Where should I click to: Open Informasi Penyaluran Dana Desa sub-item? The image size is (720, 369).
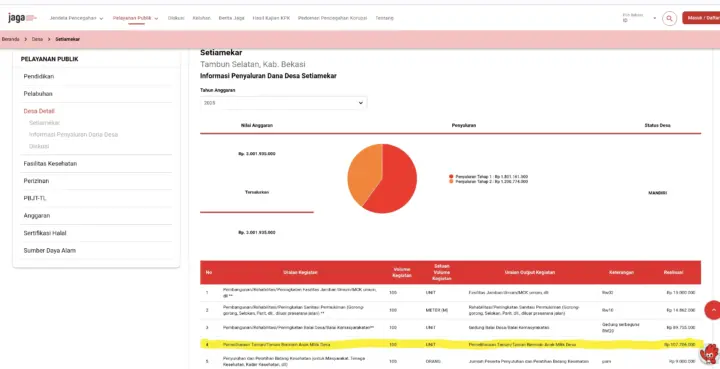[x=73, y=134]
